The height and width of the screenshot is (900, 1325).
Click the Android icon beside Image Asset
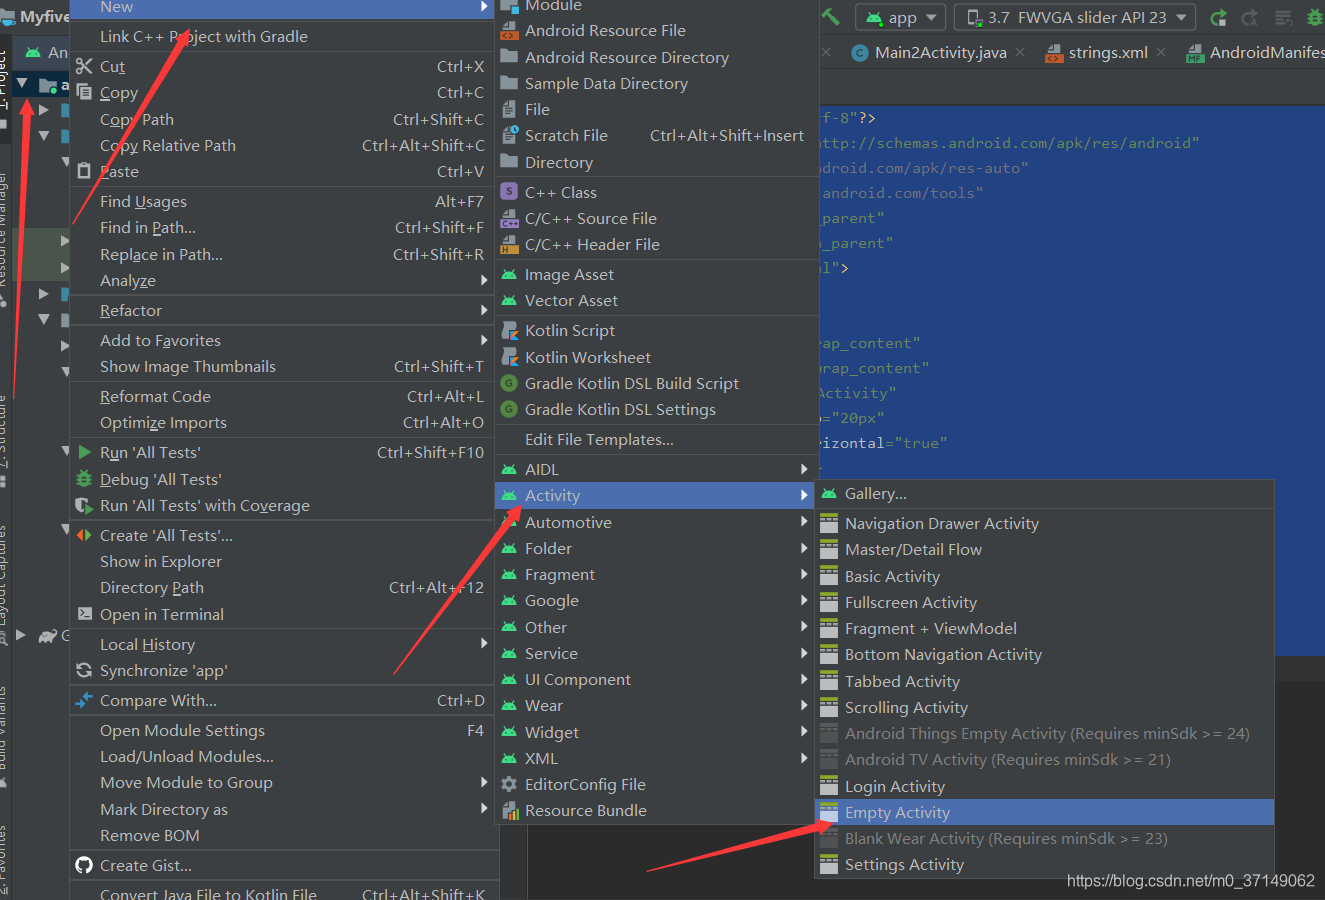point(509,274)
